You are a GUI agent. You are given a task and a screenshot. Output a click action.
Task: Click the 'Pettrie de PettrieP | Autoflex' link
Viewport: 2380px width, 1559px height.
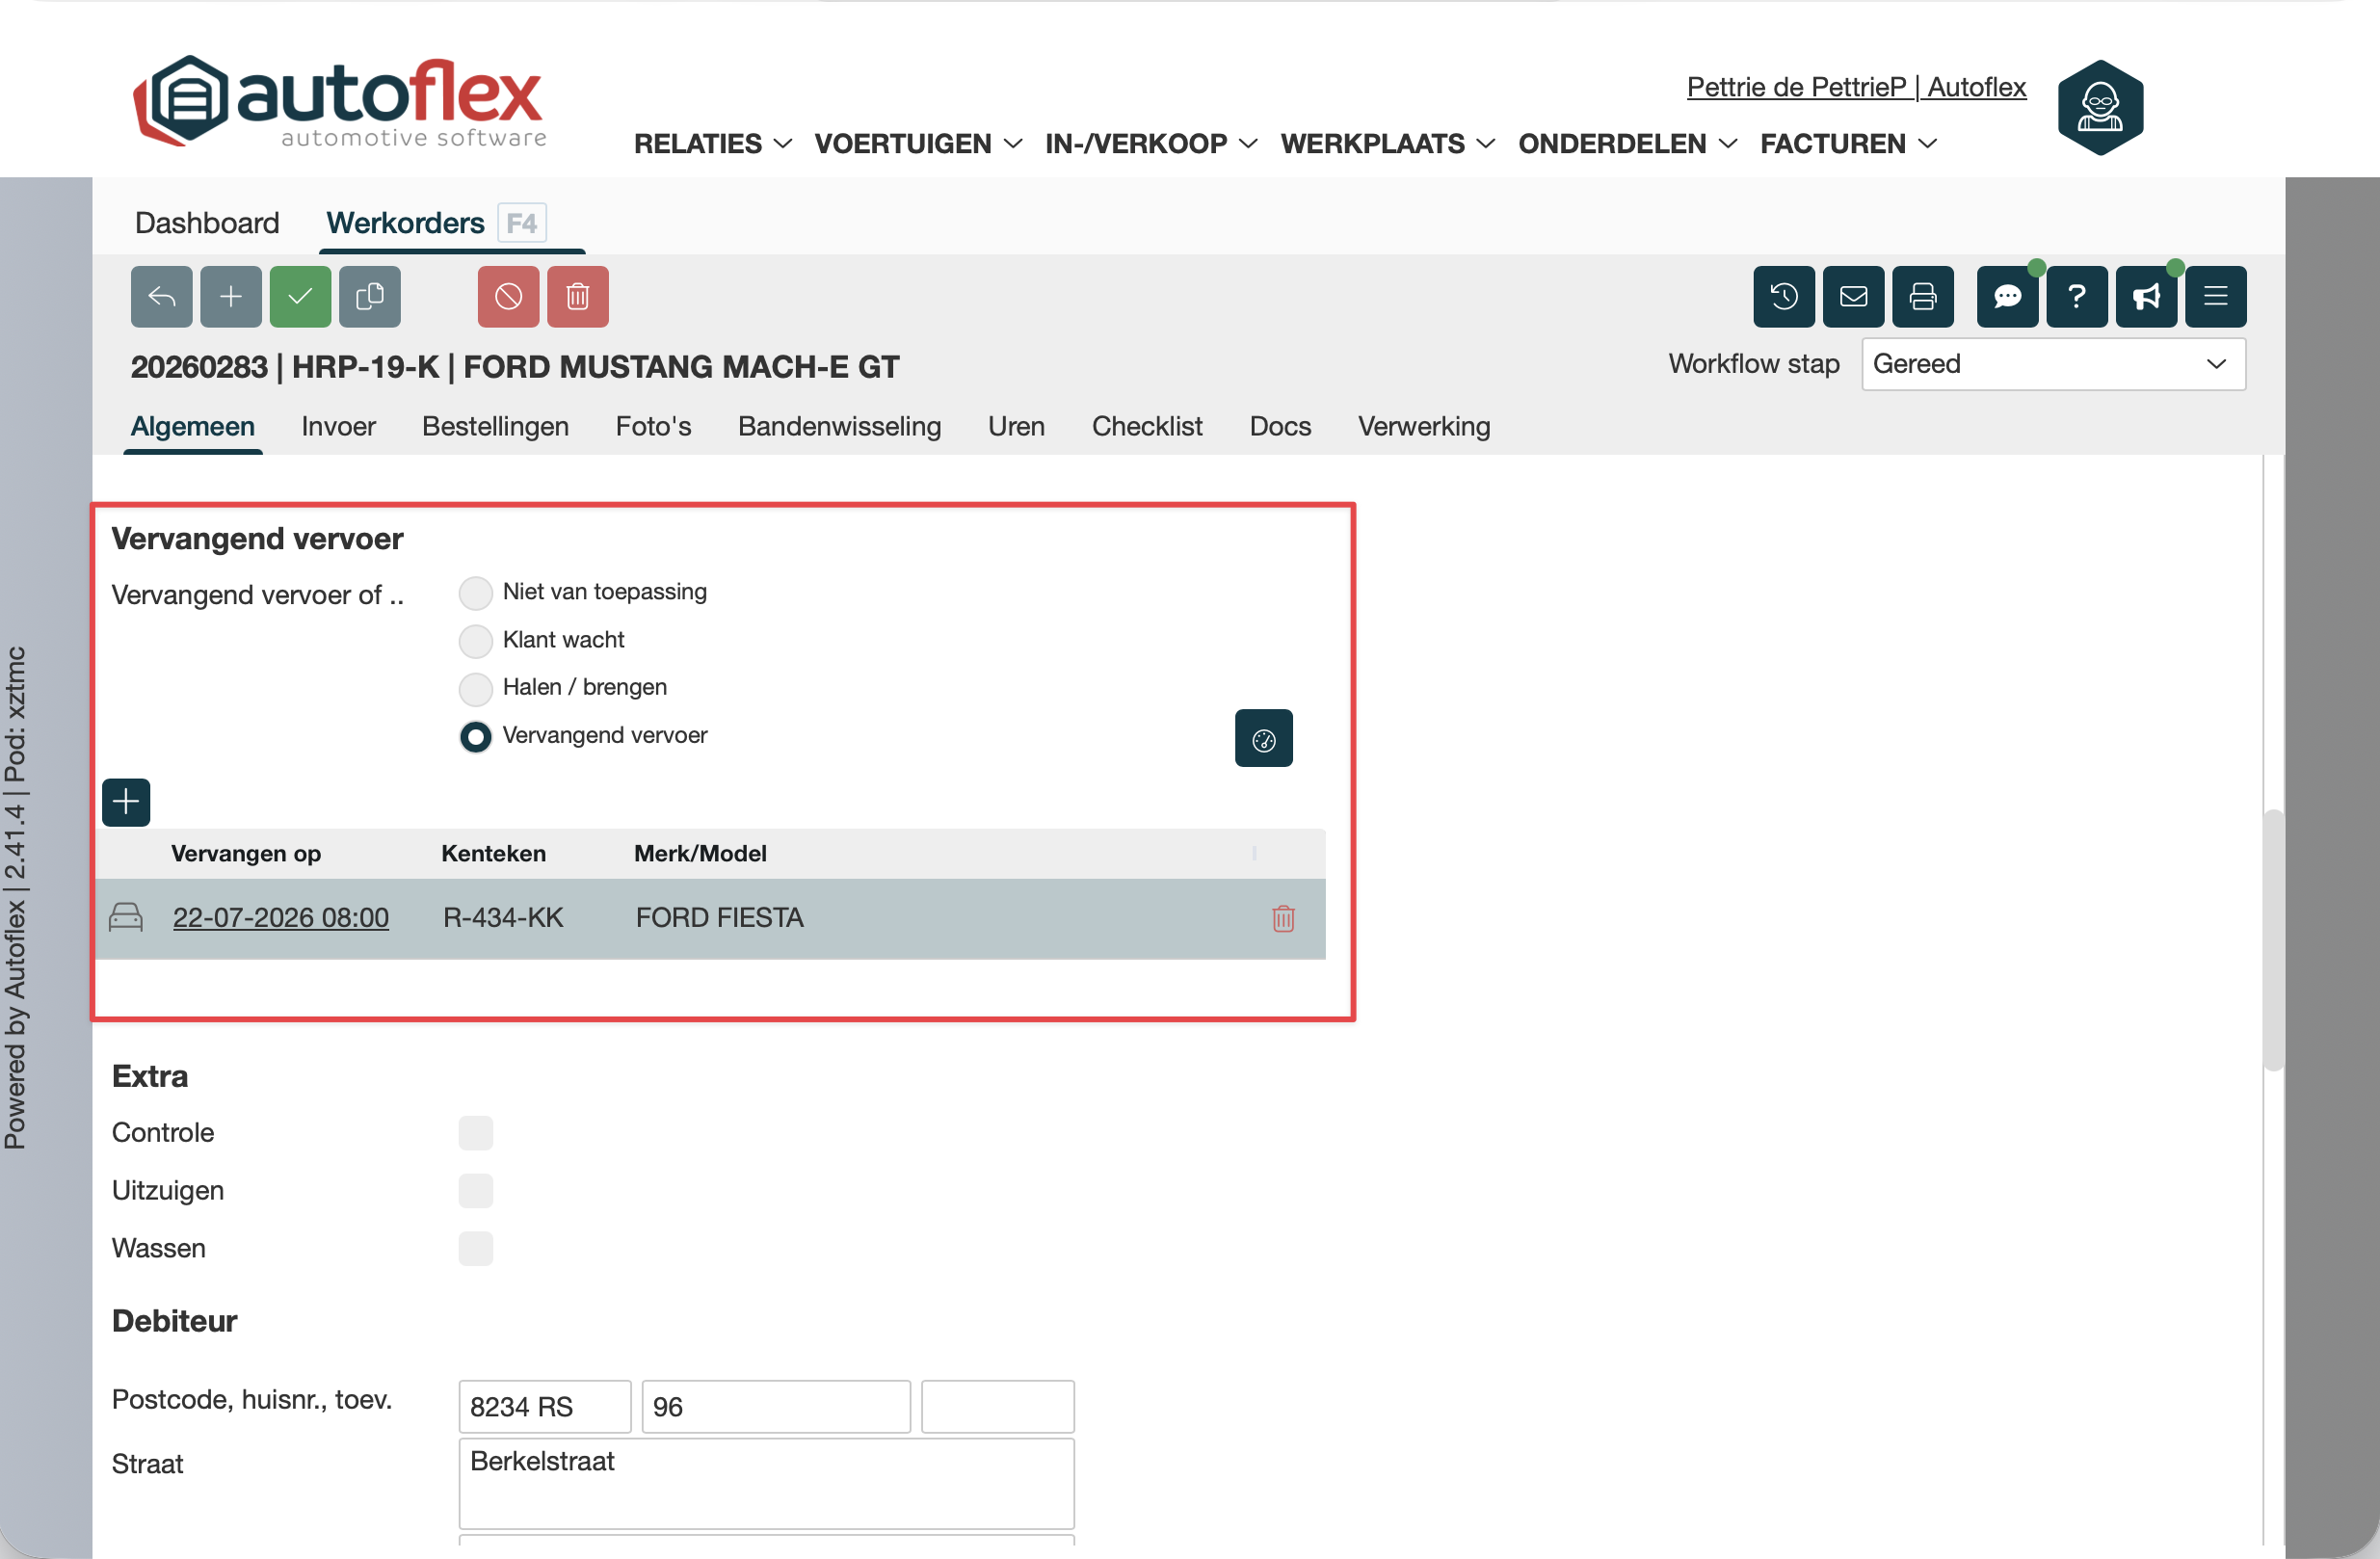tap(1857, 87)
